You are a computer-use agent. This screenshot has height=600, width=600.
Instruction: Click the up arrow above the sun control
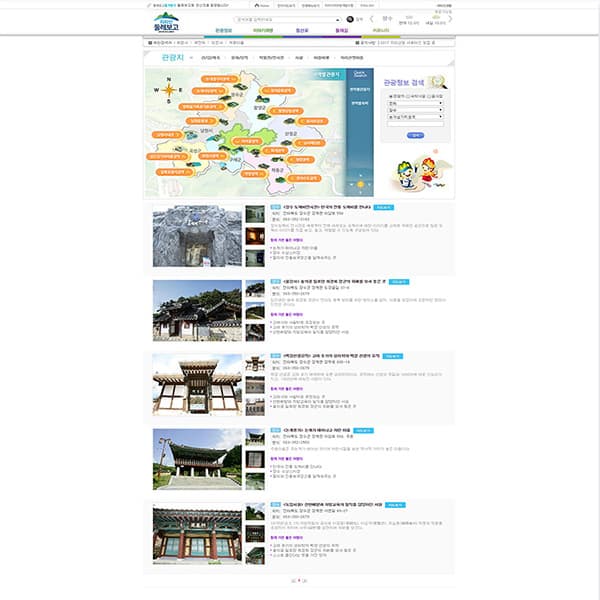(x=360, y=175)
